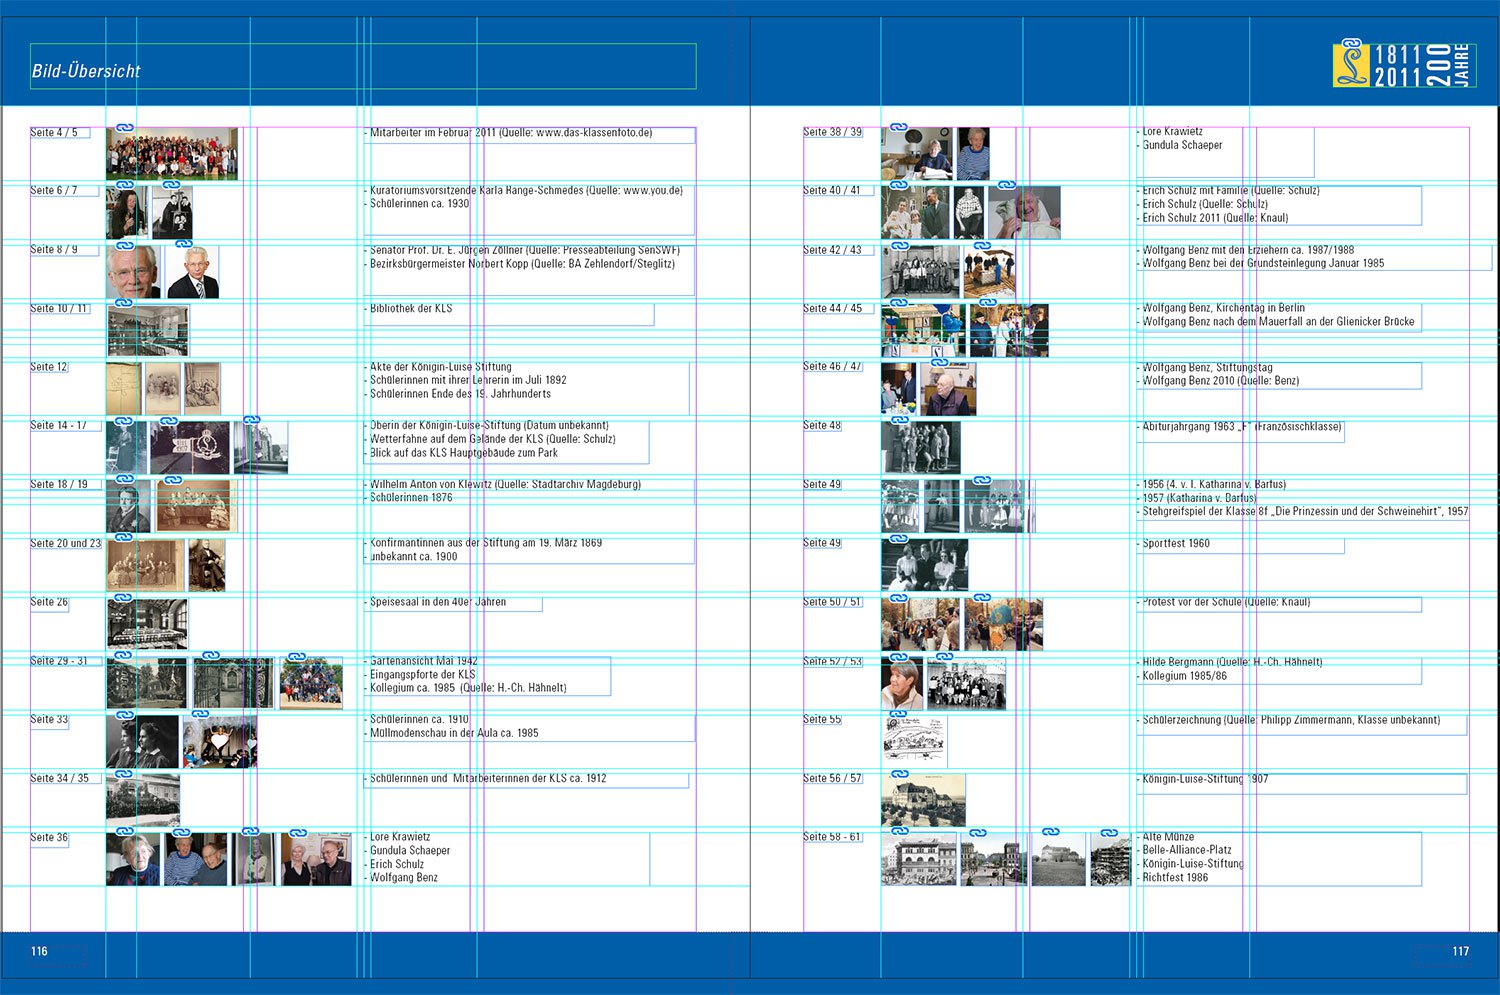Select the Sportfest 1960 photo

tap(924, 565)
